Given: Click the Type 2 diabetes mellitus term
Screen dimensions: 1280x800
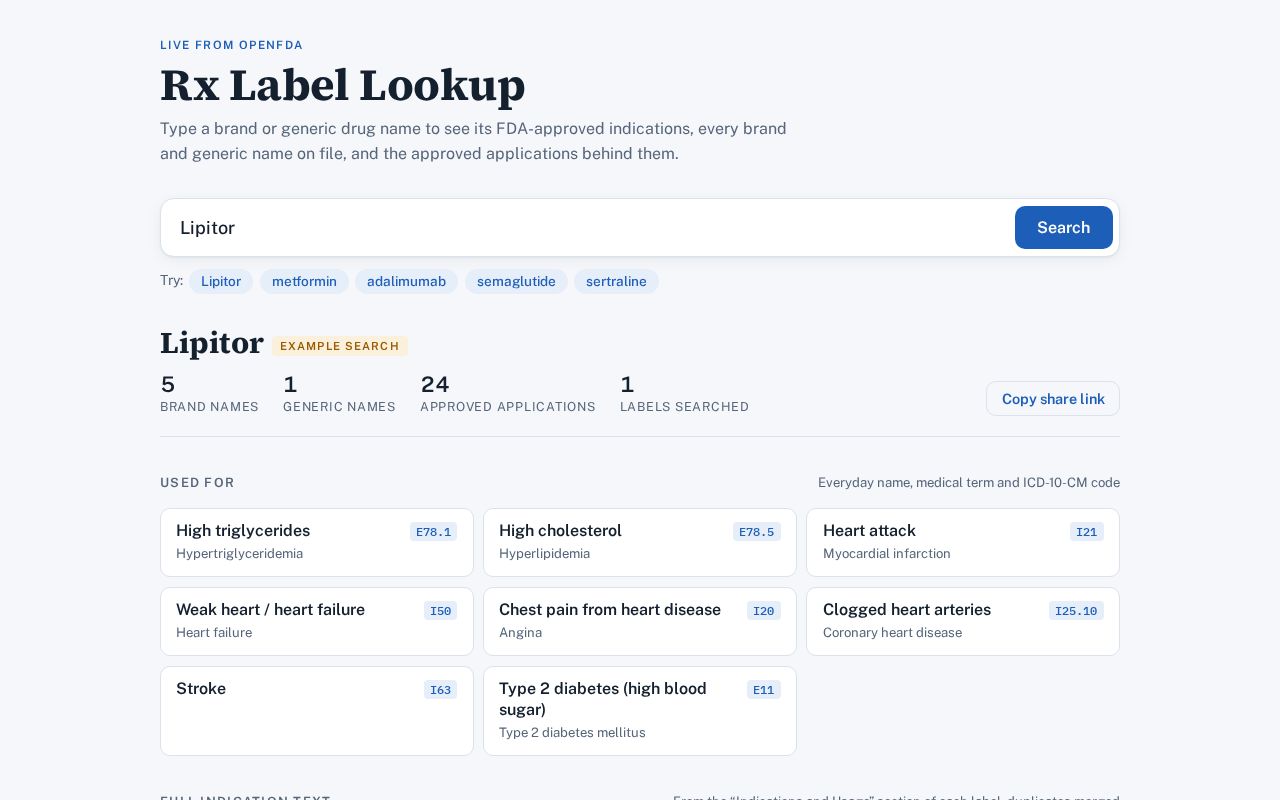Looking at the screenshot, I should (572, 733).
